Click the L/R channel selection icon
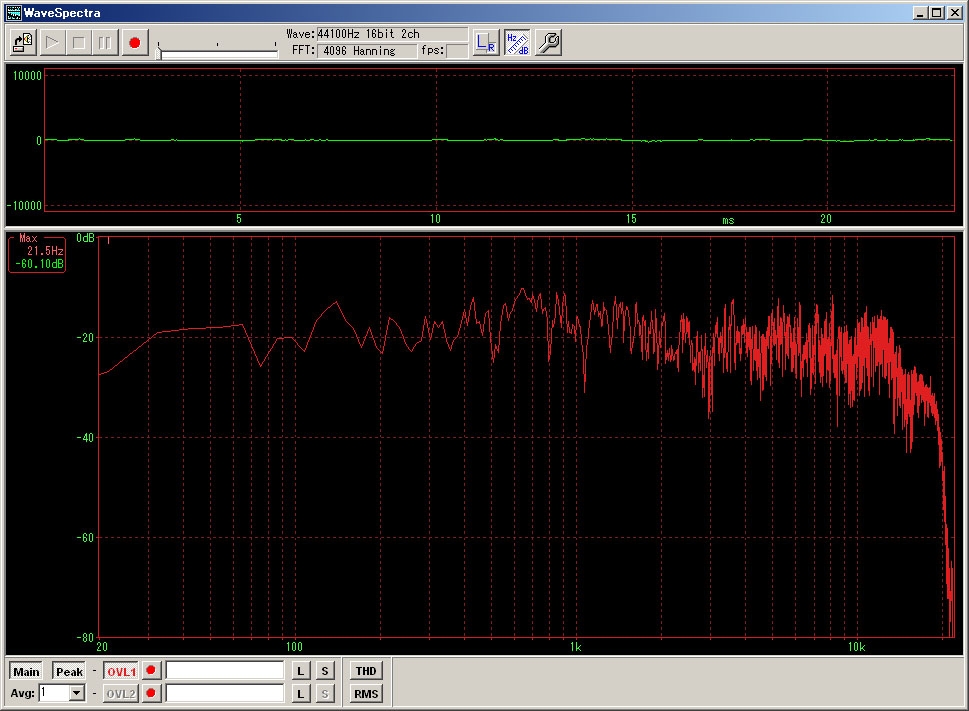 (x=486, y=43)
